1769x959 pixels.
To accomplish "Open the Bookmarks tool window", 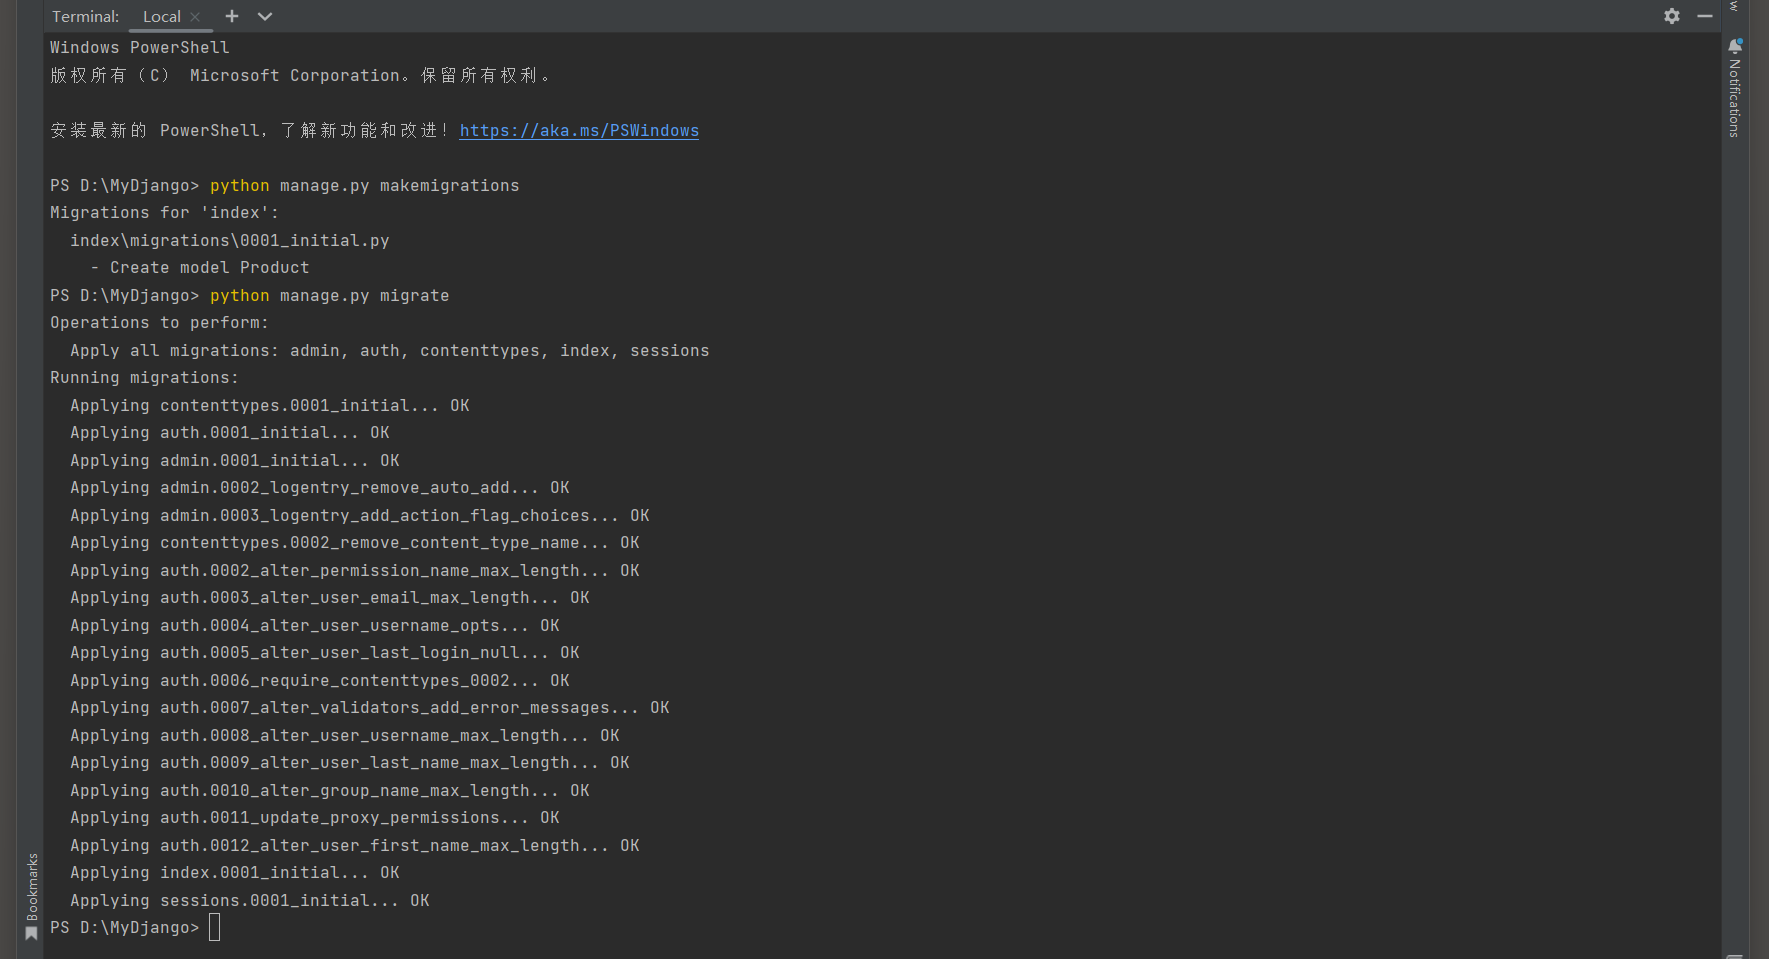I will pyautogui.click(x=32, y=896).
